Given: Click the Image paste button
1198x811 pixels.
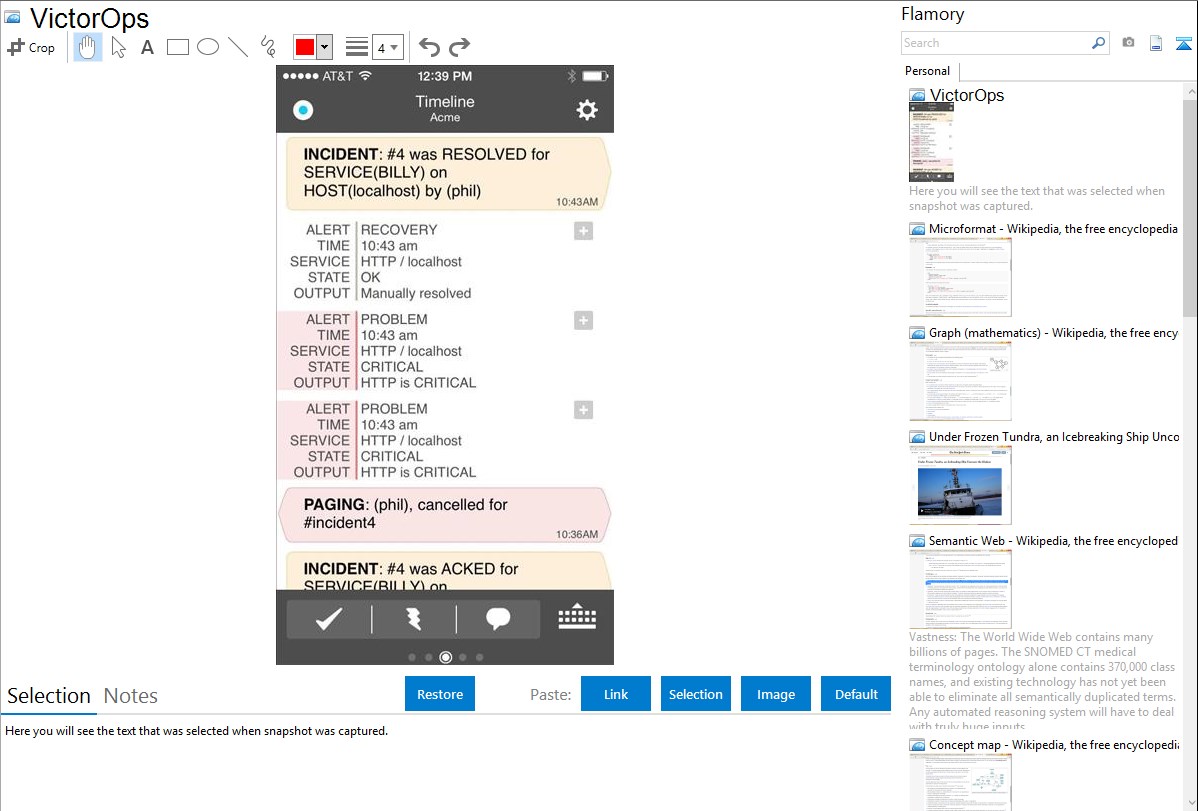Looking at the screenshot, I should click(776, 694).
